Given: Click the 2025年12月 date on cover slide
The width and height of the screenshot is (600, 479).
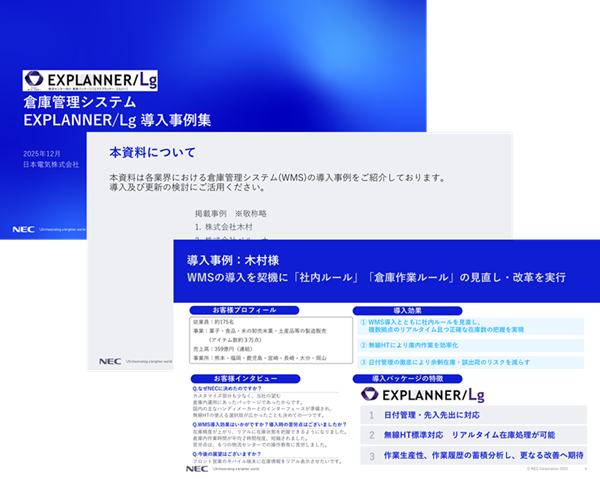Looking at the screenshot, I should [x=44, y=152].
